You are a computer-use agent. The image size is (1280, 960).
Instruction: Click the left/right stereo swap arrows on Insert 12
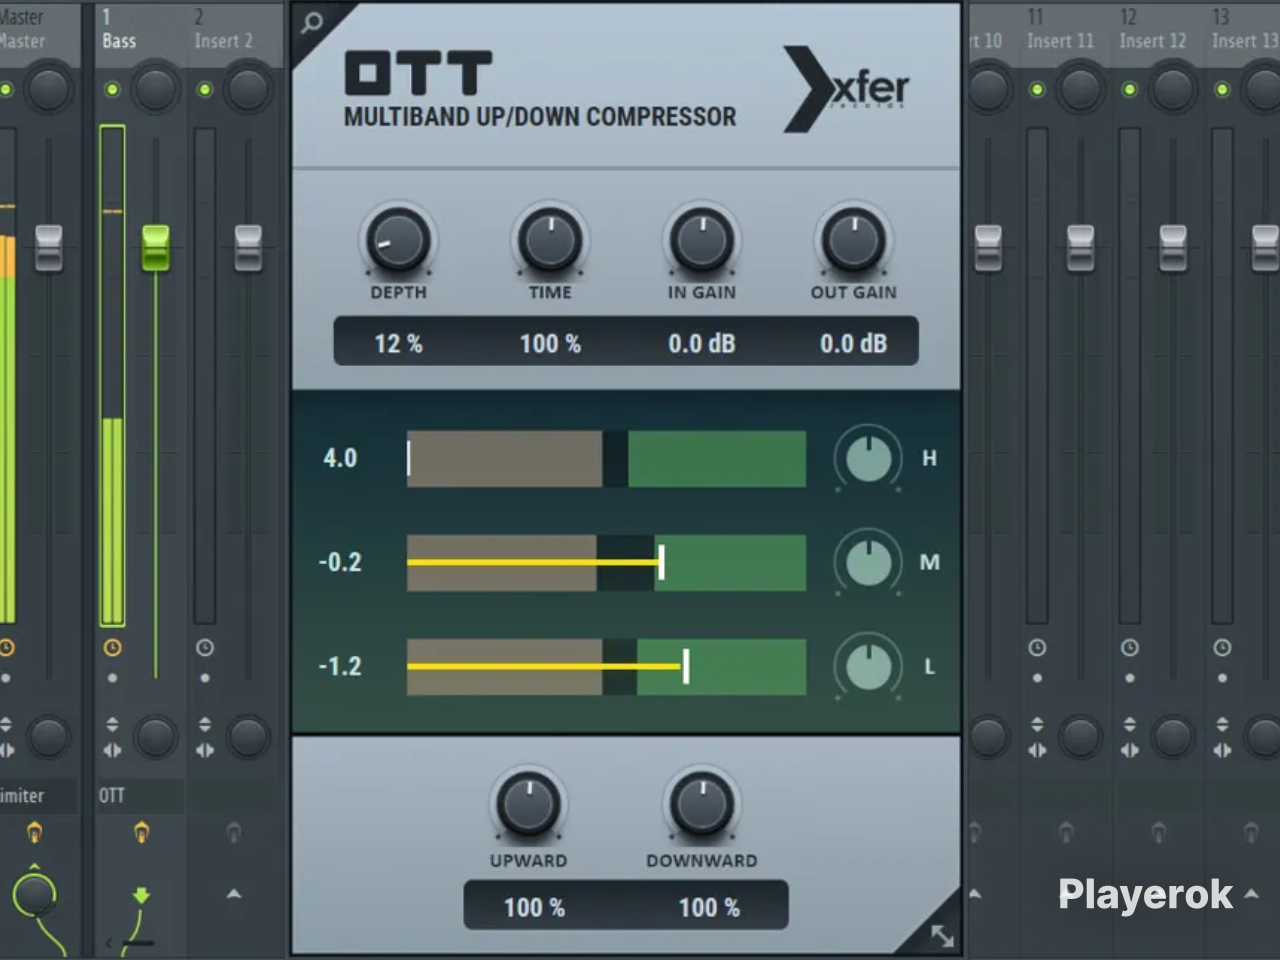tap(1130, 750)
